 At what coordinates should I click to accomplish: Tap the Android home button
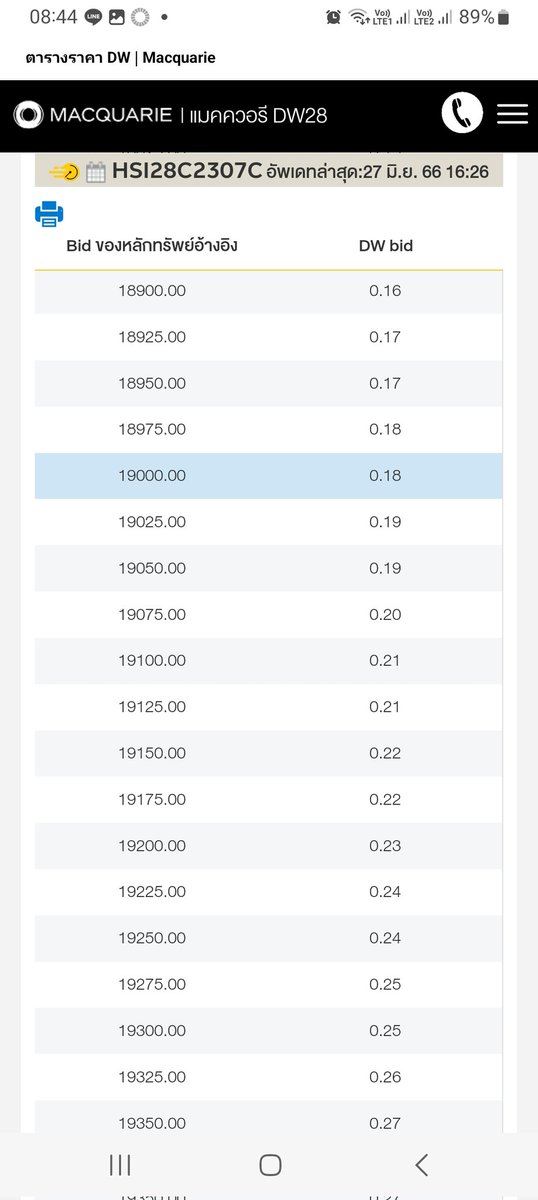click(269, 1164)
